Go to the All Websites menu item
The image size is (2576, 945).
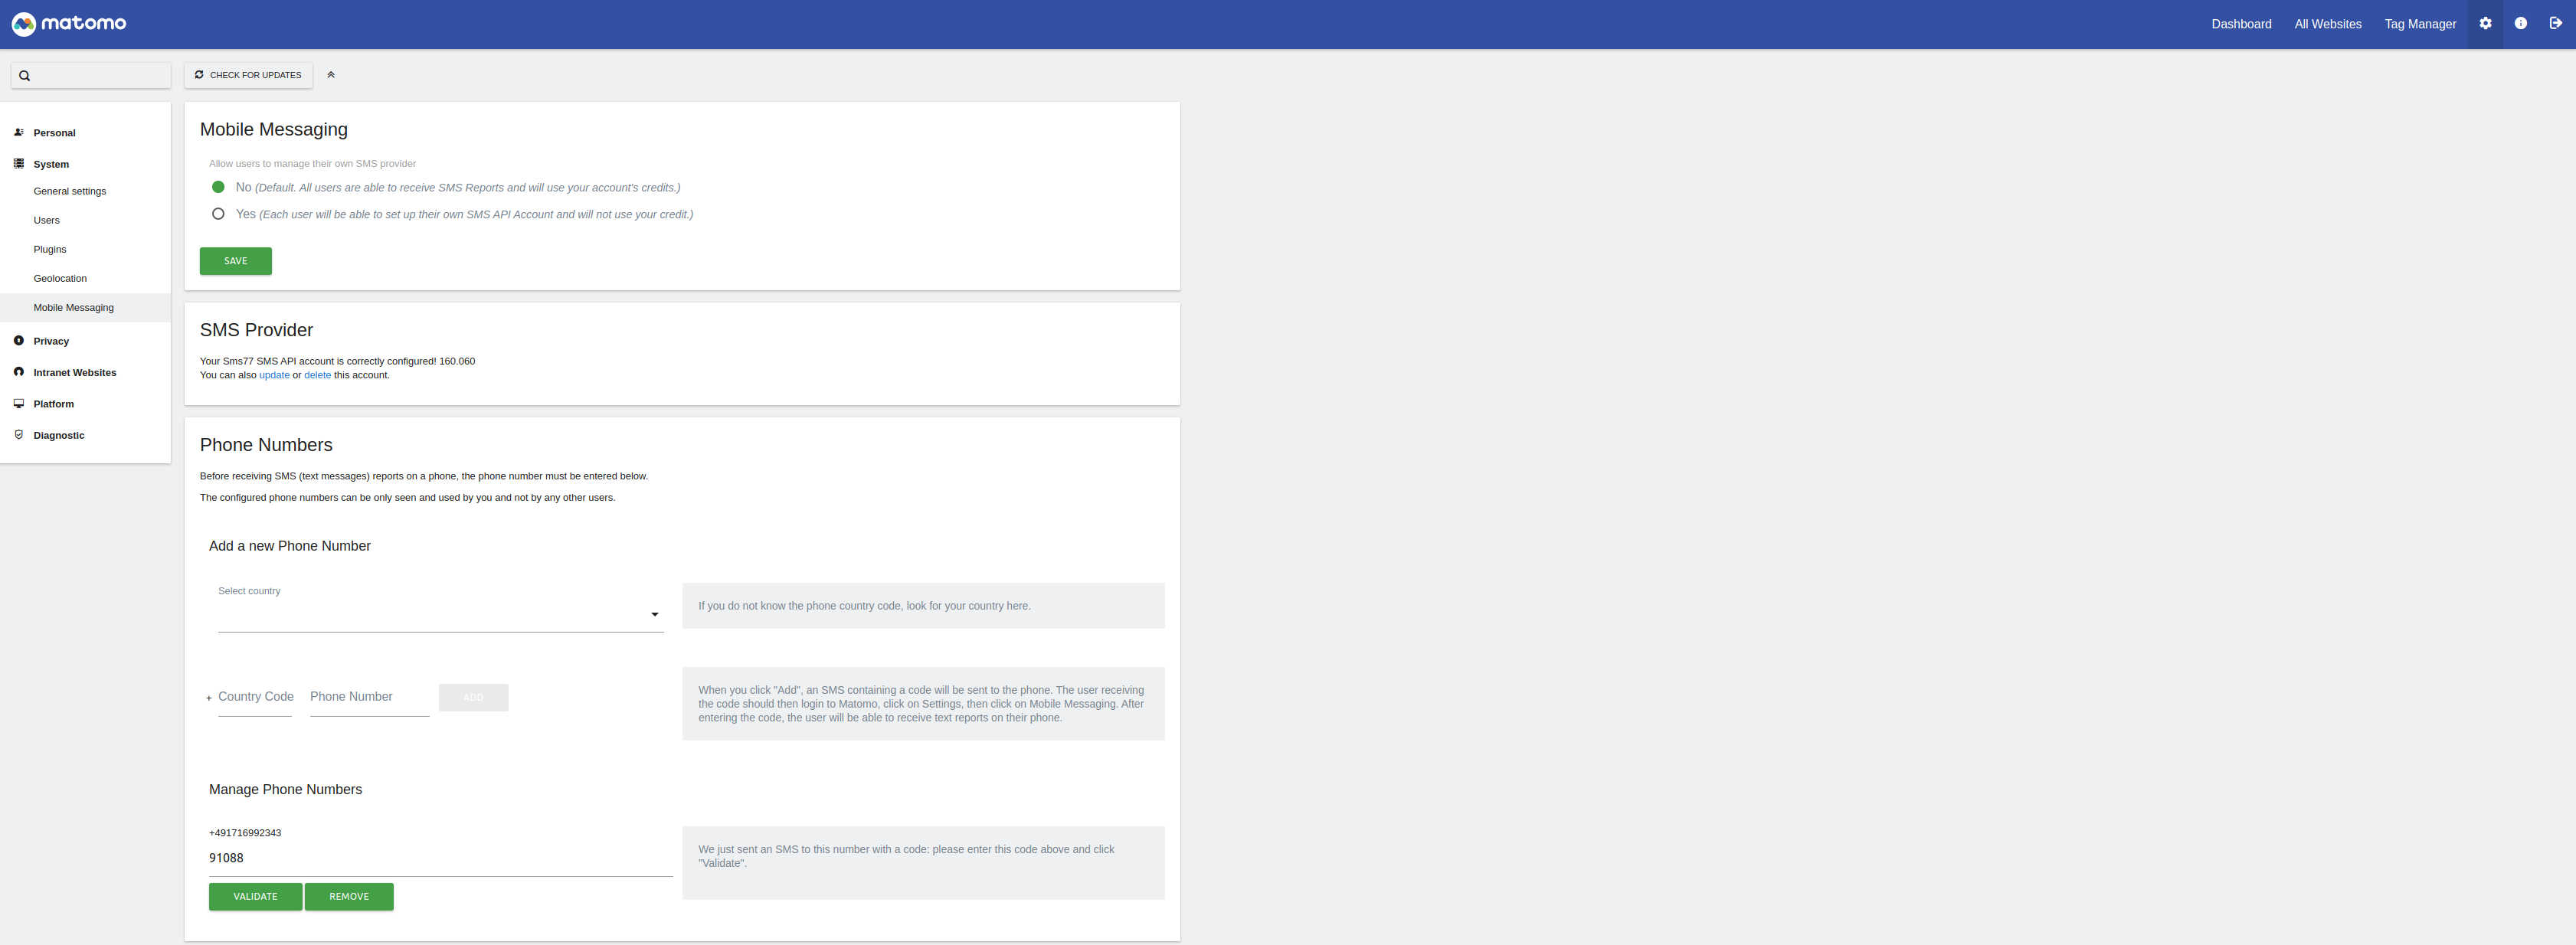click(2327, 24)
